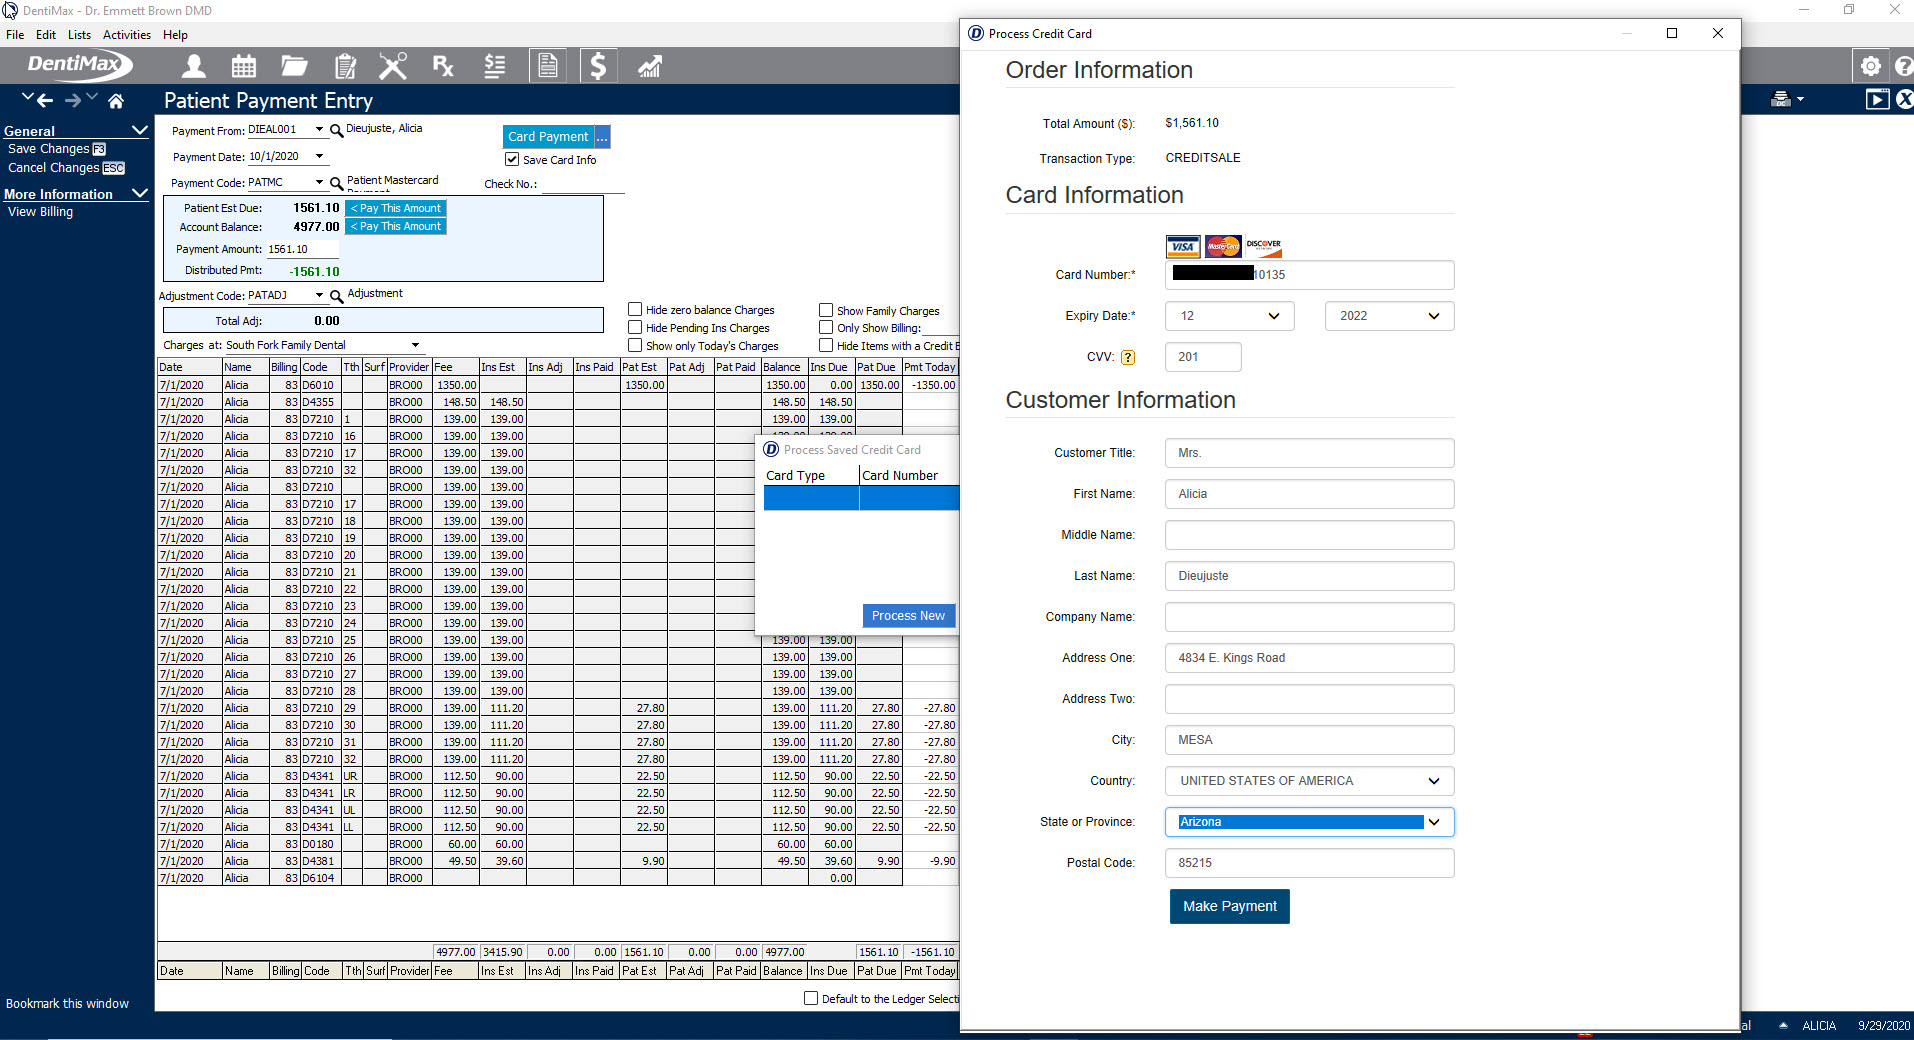The height and width of the screenshot is (1040, 1914).
Task: Open the appointment calendar icon
Action: 243,65
